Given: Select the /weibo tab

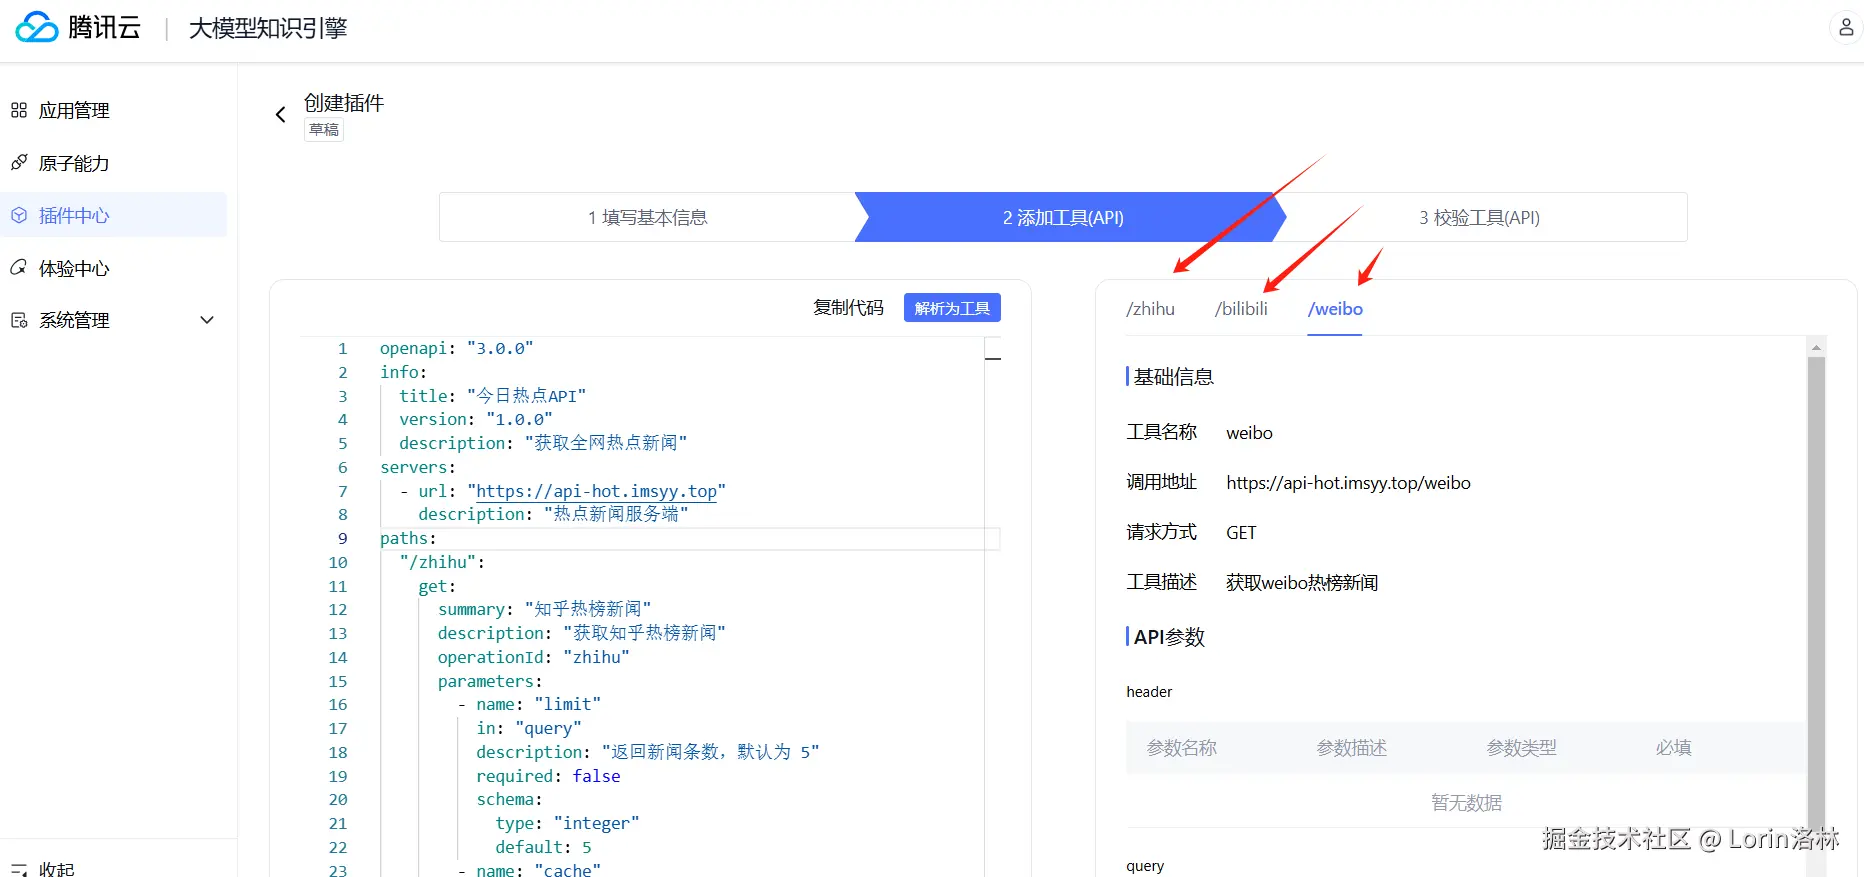Looking at the screenshot, I should click(x=1335, y=309).
